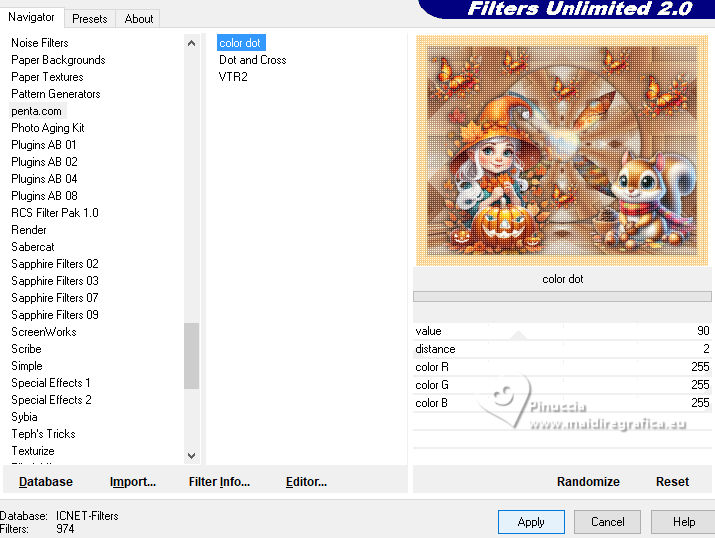715x538 pixels.
Task: Switch to the Navigator tab
Action: click(x=31, y=17)
